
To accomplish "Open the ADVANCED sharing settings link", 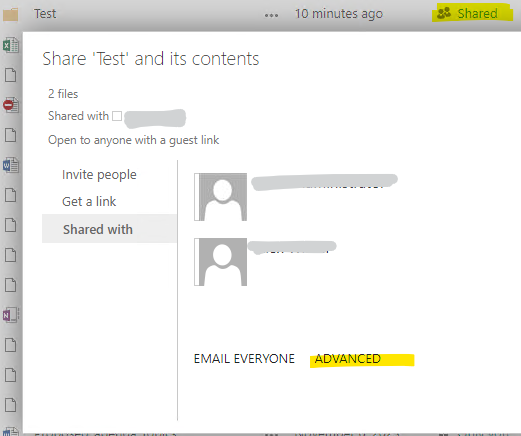I will [348, 359].
